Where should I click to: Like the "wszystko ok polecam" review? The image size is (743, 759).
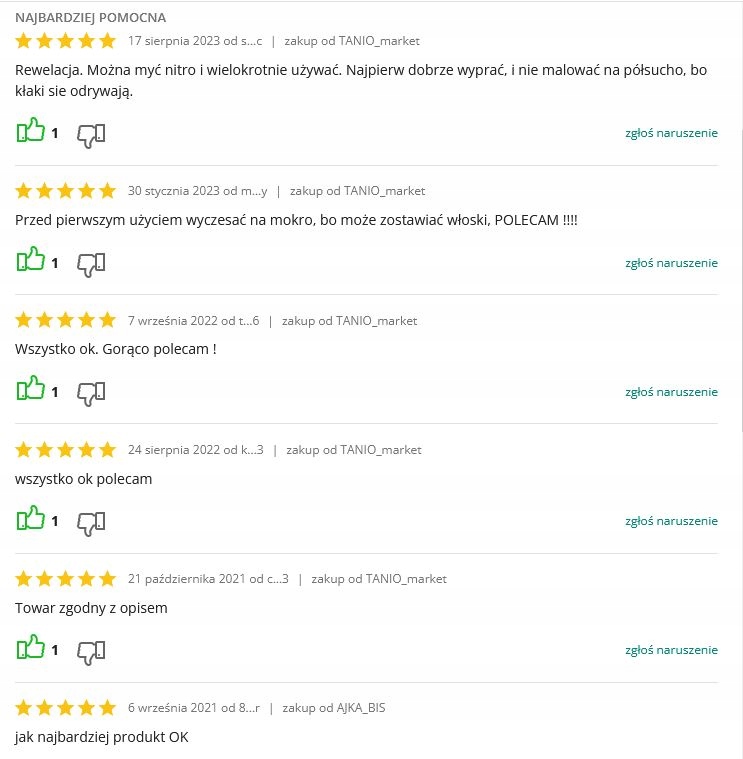31,520
